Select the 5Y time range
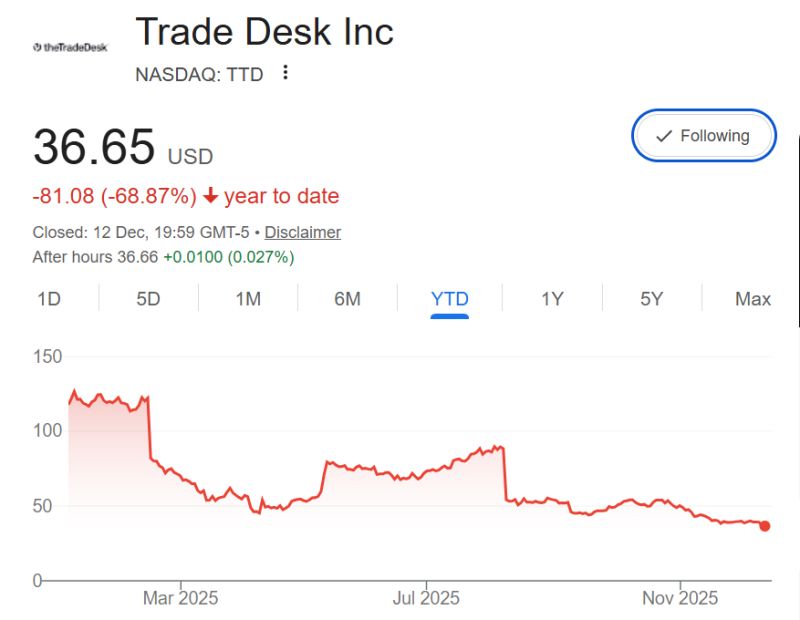Image resolution: width=800 pixels, height=620 pixels. coord(651,298)
